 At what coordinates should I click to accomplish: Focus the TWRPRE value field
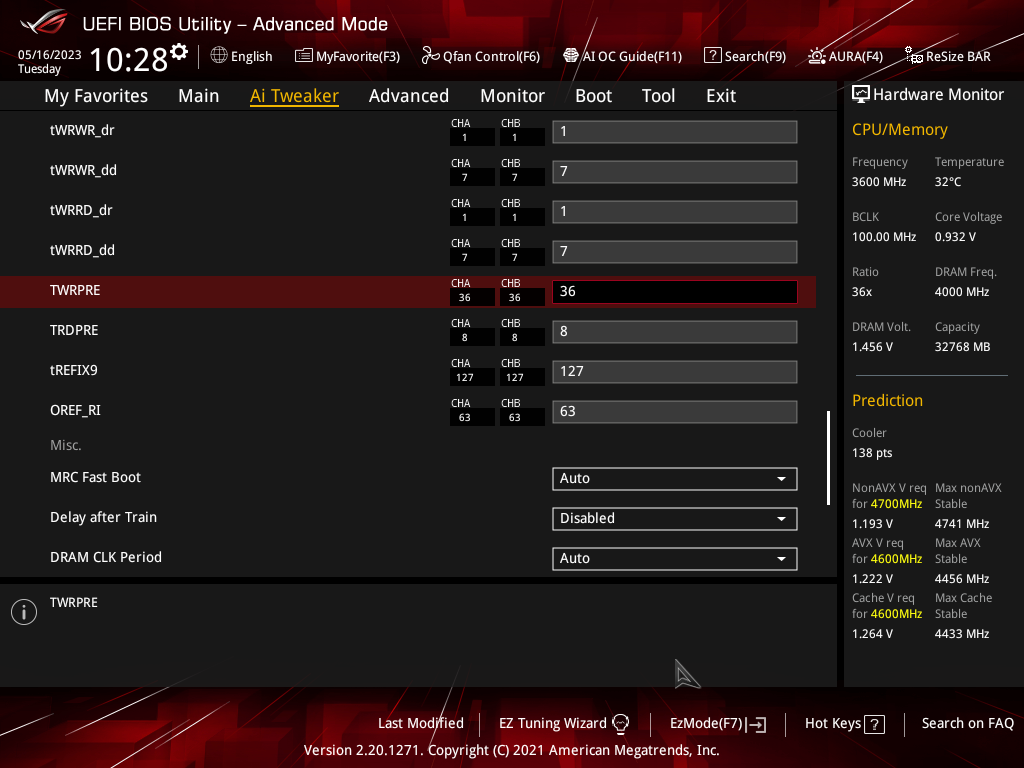click(675, 292)
